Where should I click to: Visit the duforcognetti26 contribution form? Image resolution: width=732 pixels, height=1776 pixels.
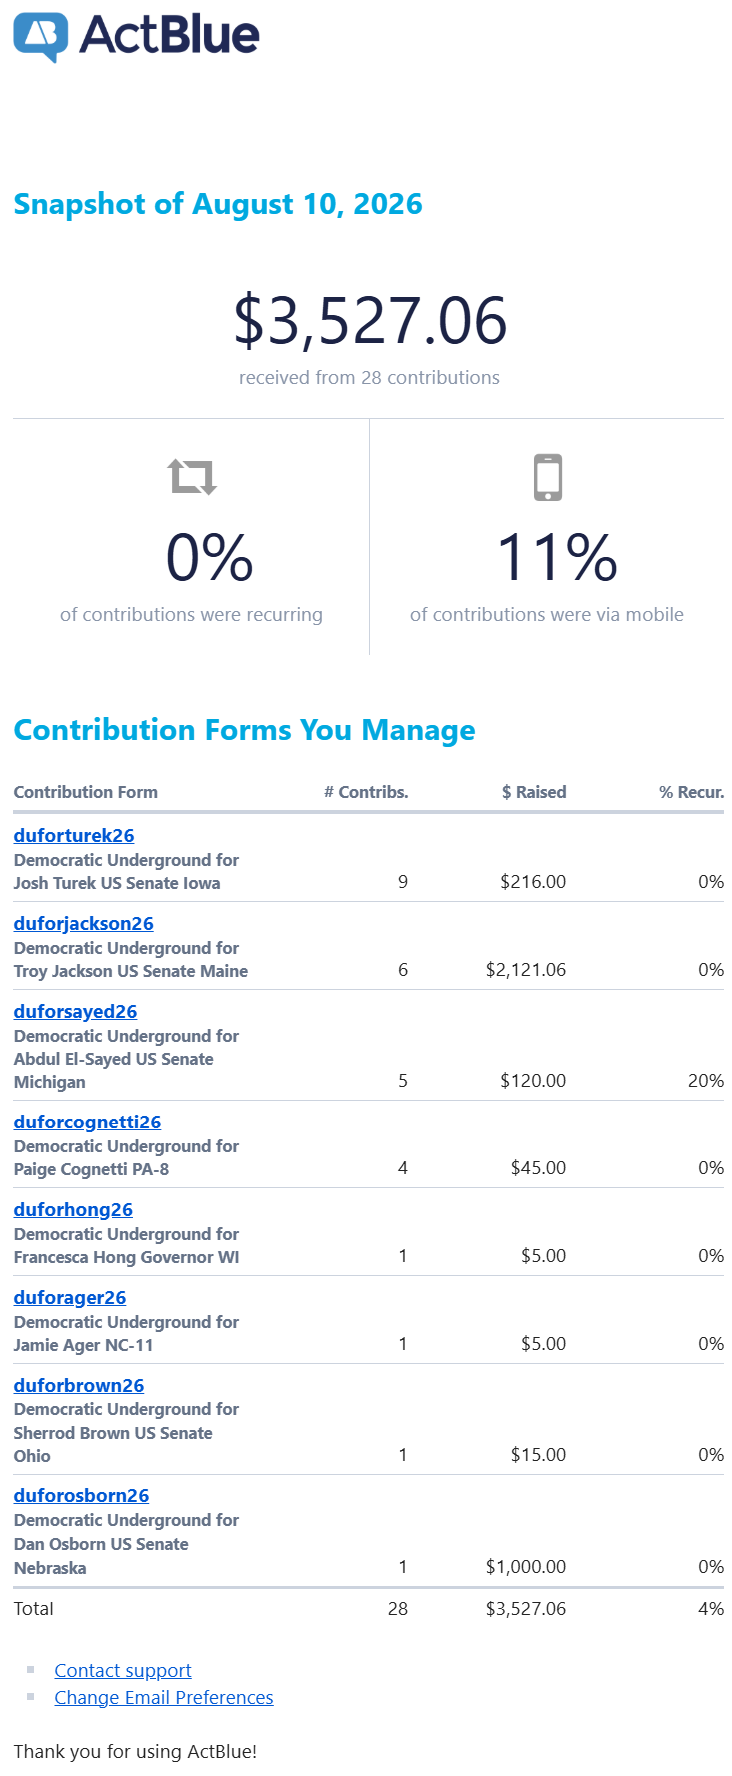coord(88,1122)
